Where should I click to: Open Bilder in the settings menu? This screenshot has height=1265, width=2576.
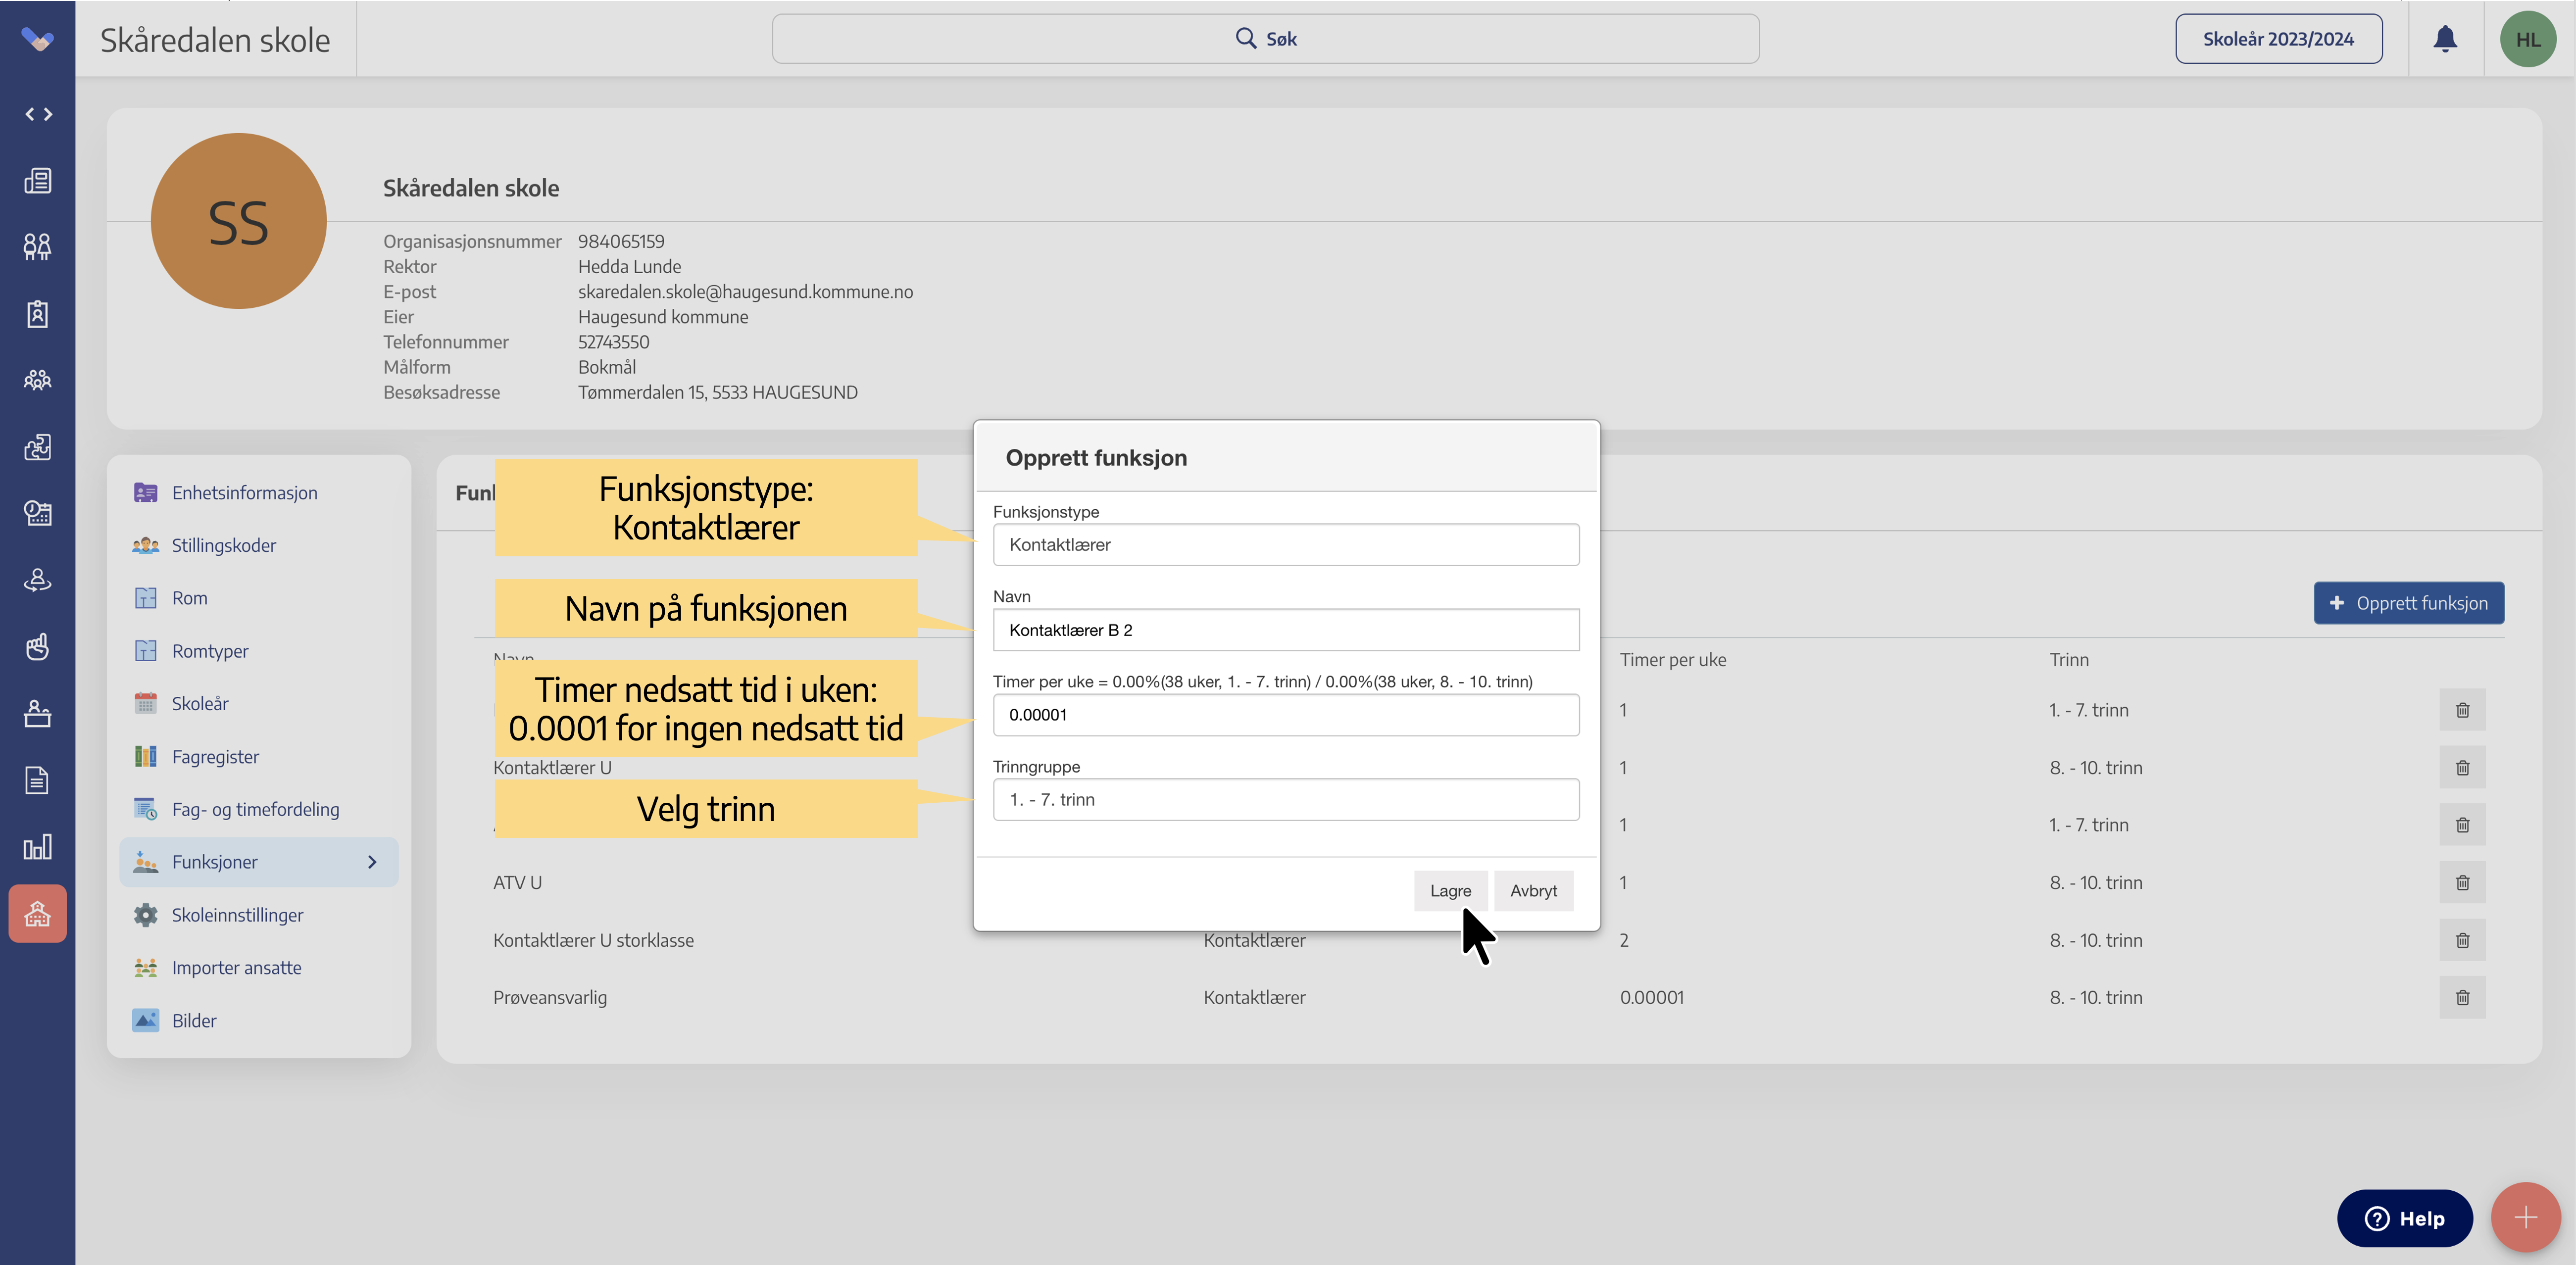(x=193, y=1021)
